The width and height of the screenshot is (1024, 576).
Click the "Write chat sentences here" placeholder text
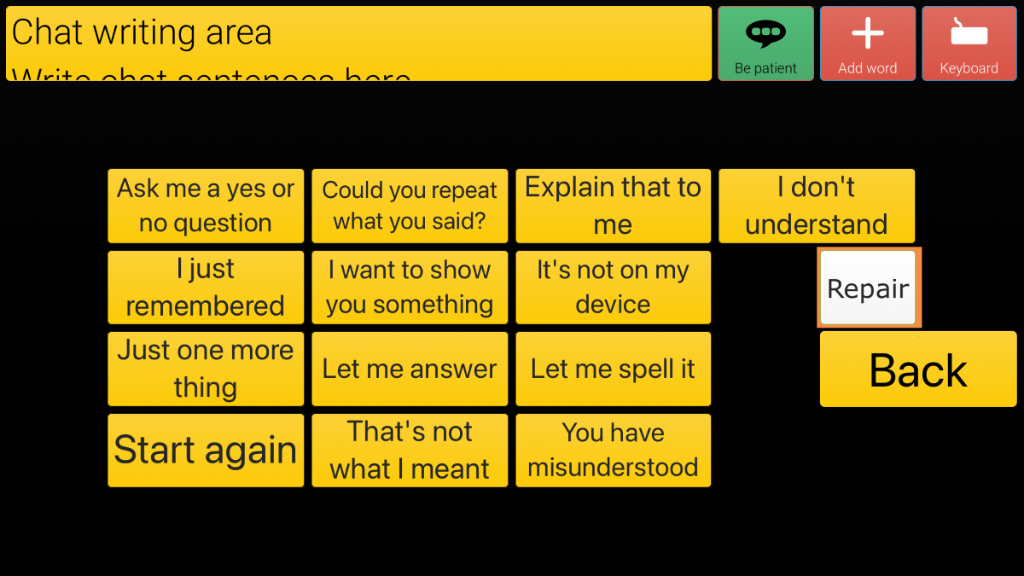click(211, 76)
